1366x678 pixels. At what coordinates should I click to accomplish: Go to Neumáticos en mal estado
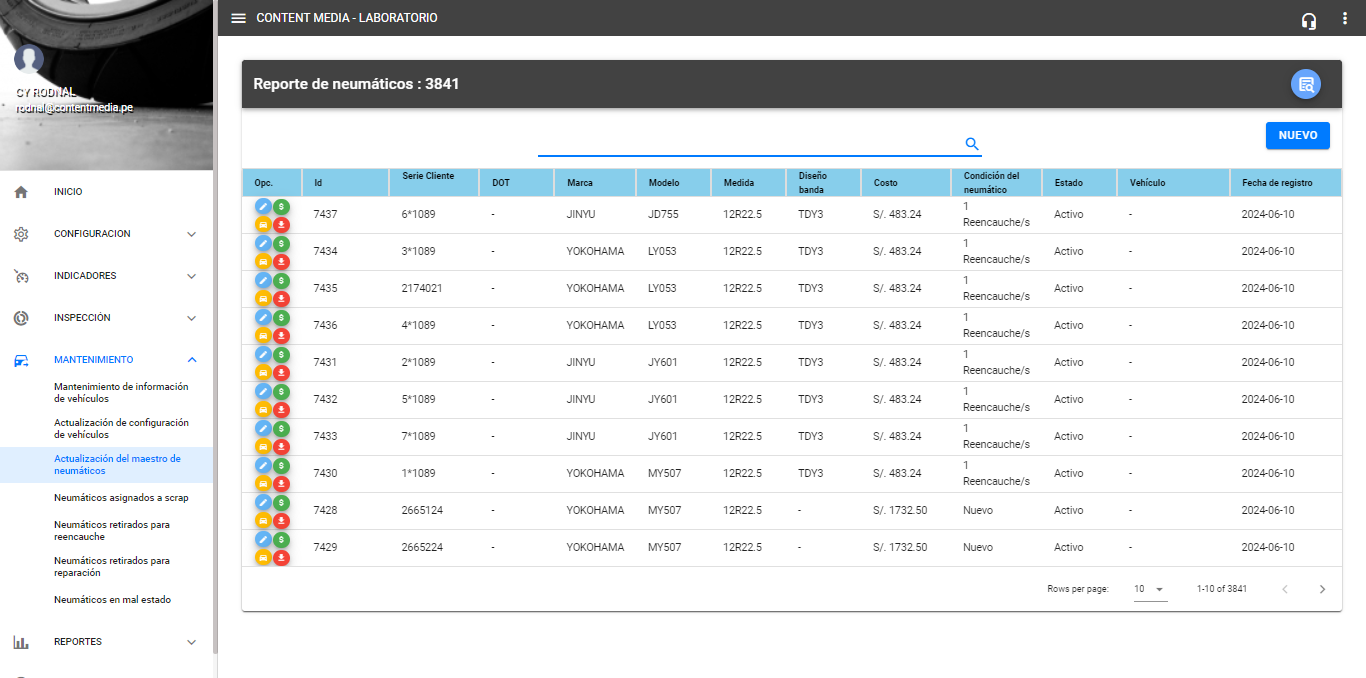112,600
